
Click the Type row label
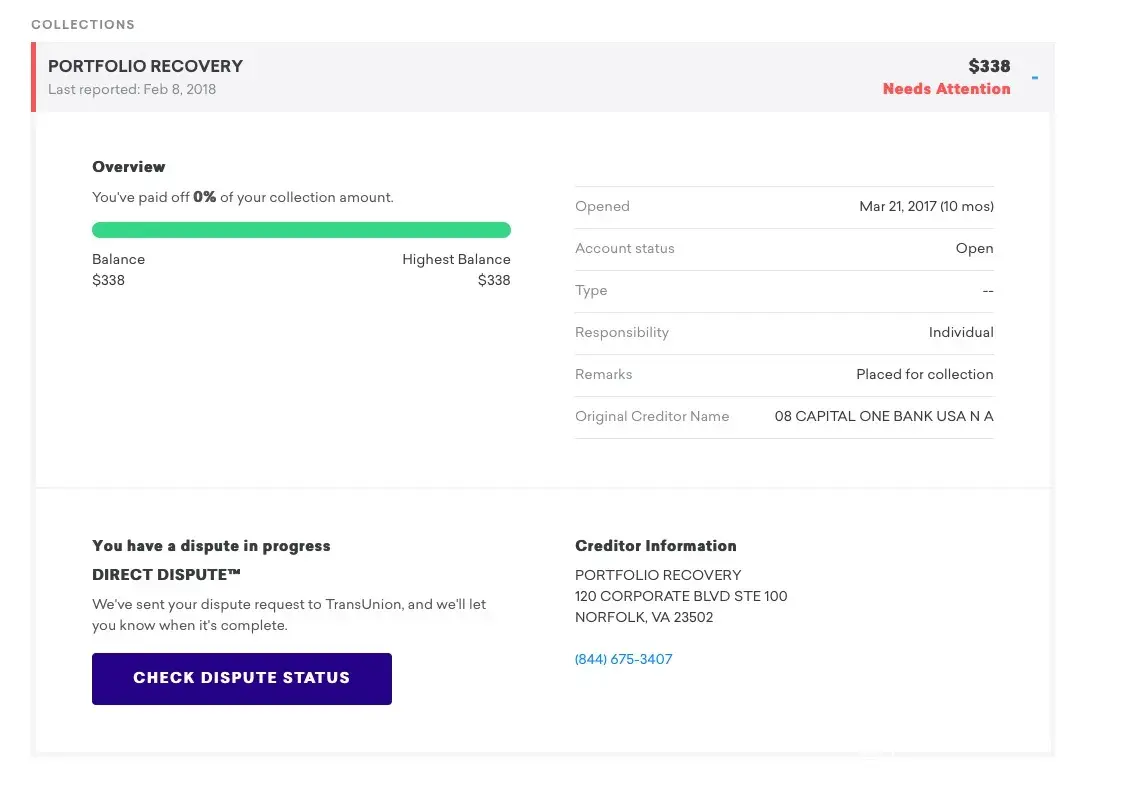point(591,291)
